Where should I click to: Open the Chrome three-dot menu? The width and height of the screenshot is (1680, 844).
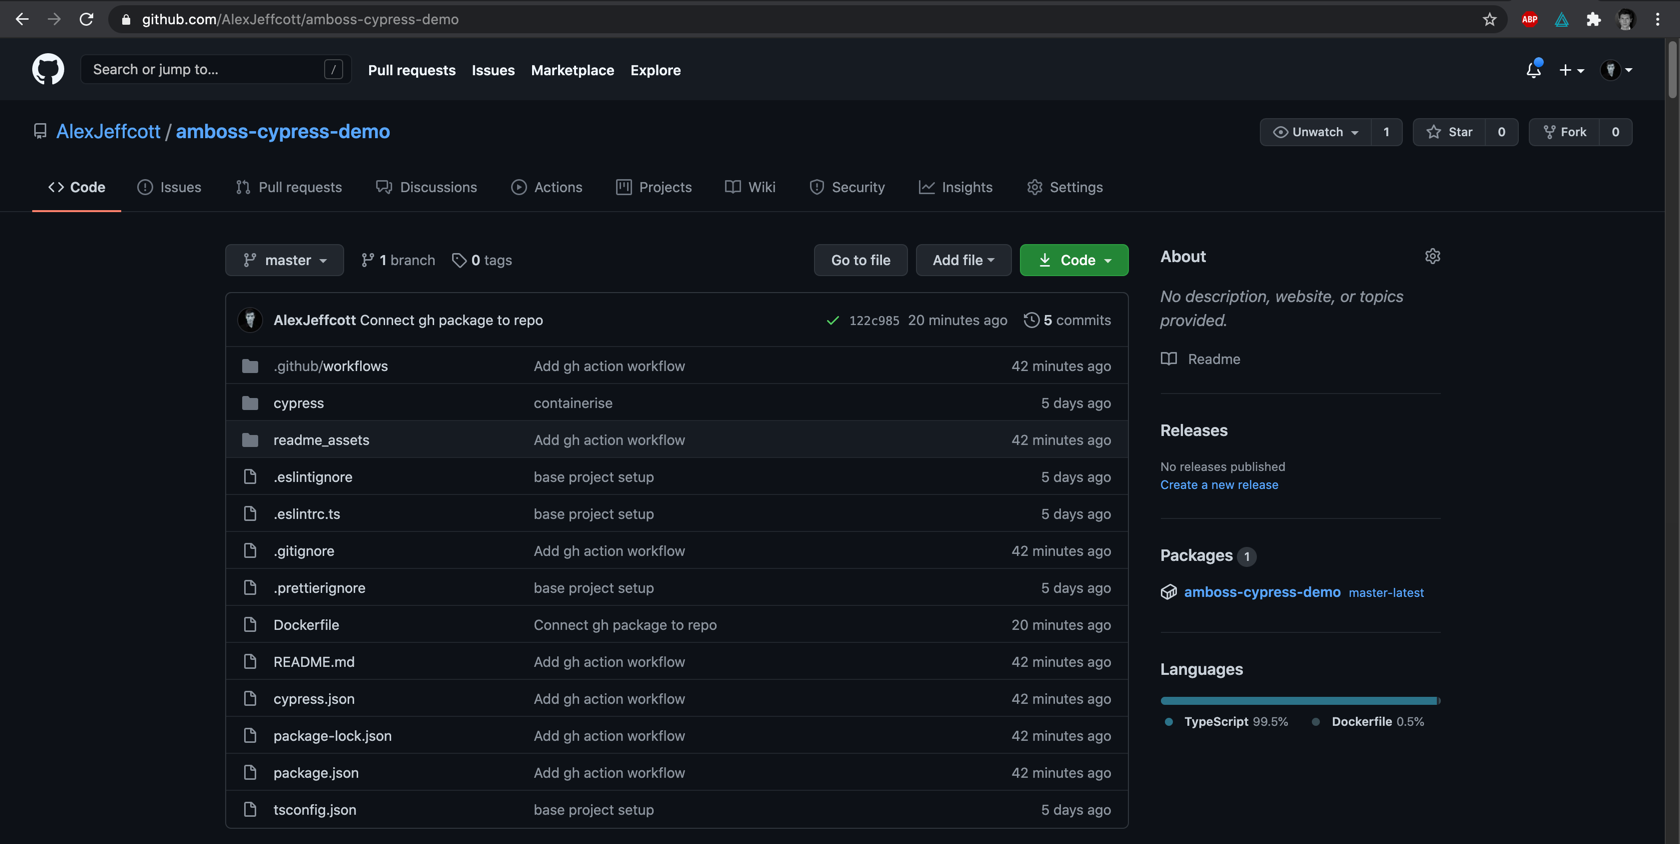pos(1657,19)
